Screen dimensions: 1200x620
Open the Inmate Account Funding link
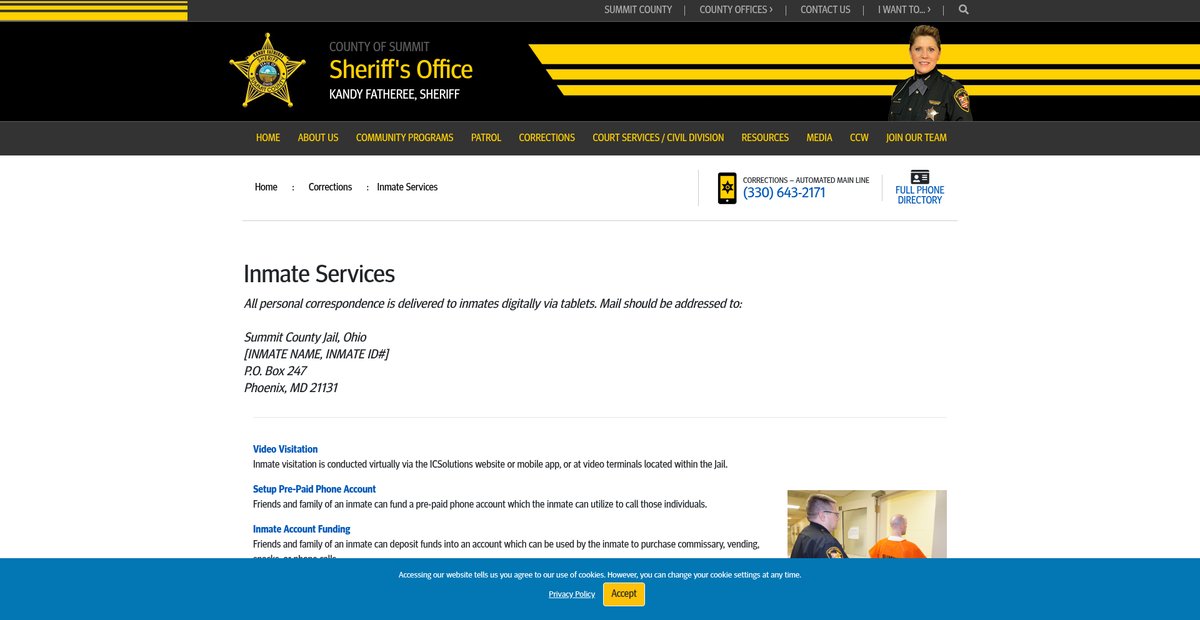[302, 529]
